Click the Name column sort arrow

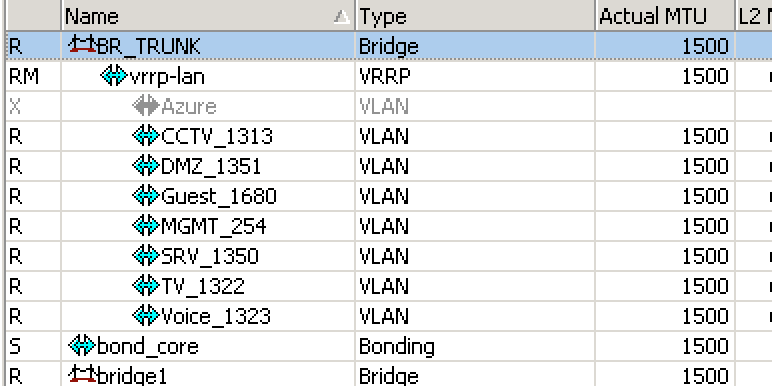[x=341, y=17]
